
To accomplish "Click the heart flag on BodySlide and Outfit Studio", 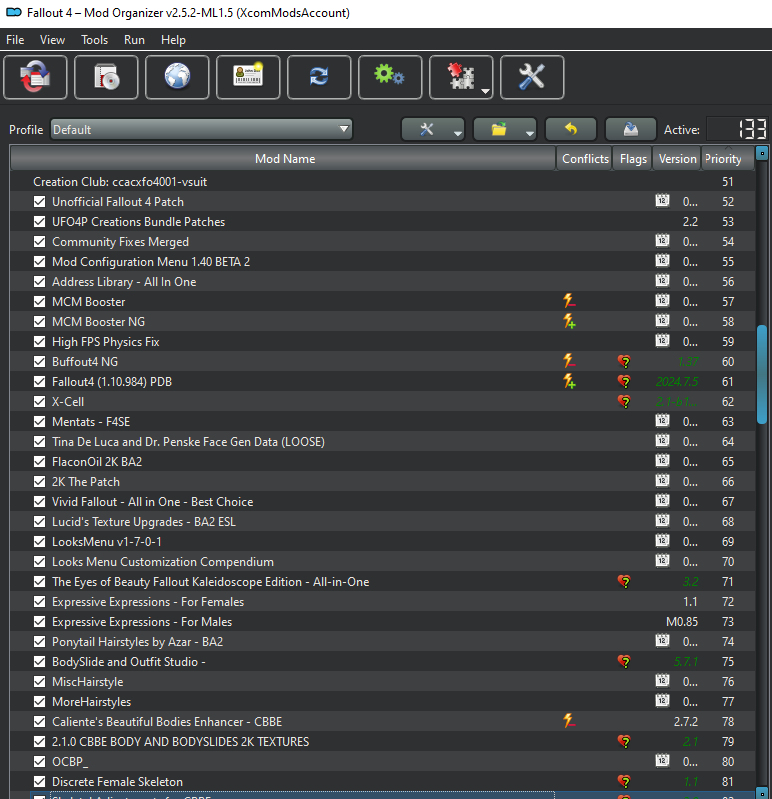I will click(x=624, y=661).
